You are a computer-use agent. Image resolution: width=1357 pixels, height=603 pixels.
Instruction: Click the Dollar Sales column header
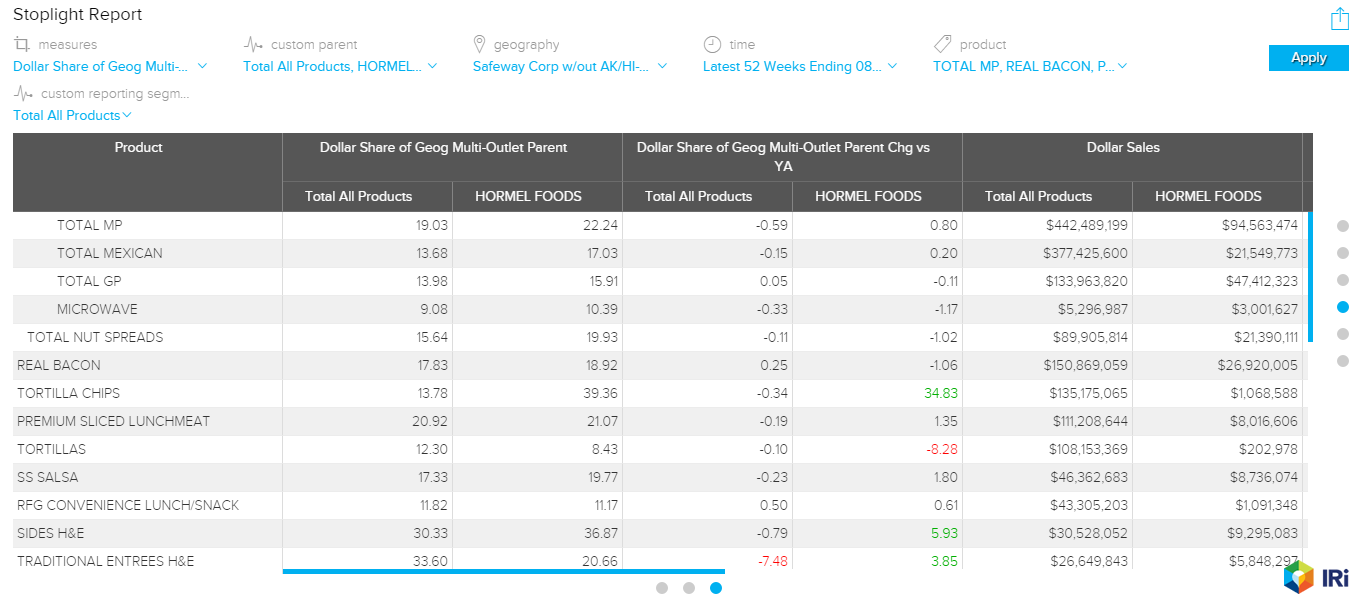[x=1123, y=148]
